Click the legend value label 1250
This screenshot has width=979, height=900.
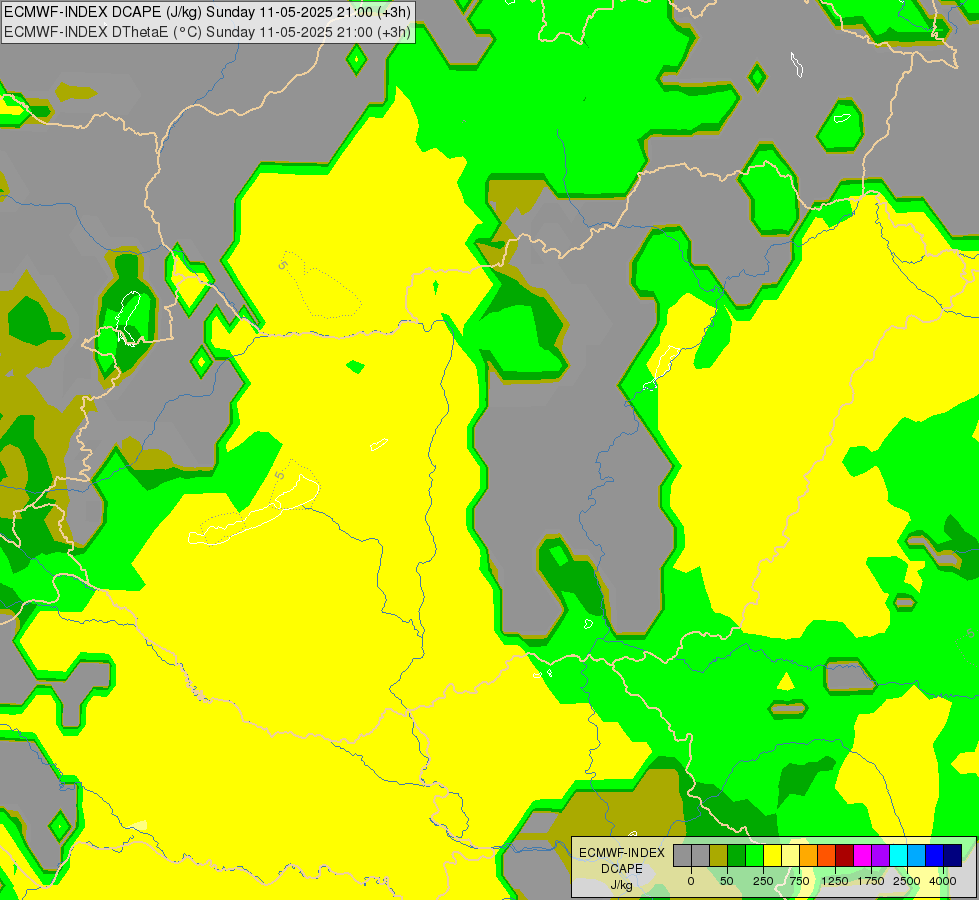[835, 881]
